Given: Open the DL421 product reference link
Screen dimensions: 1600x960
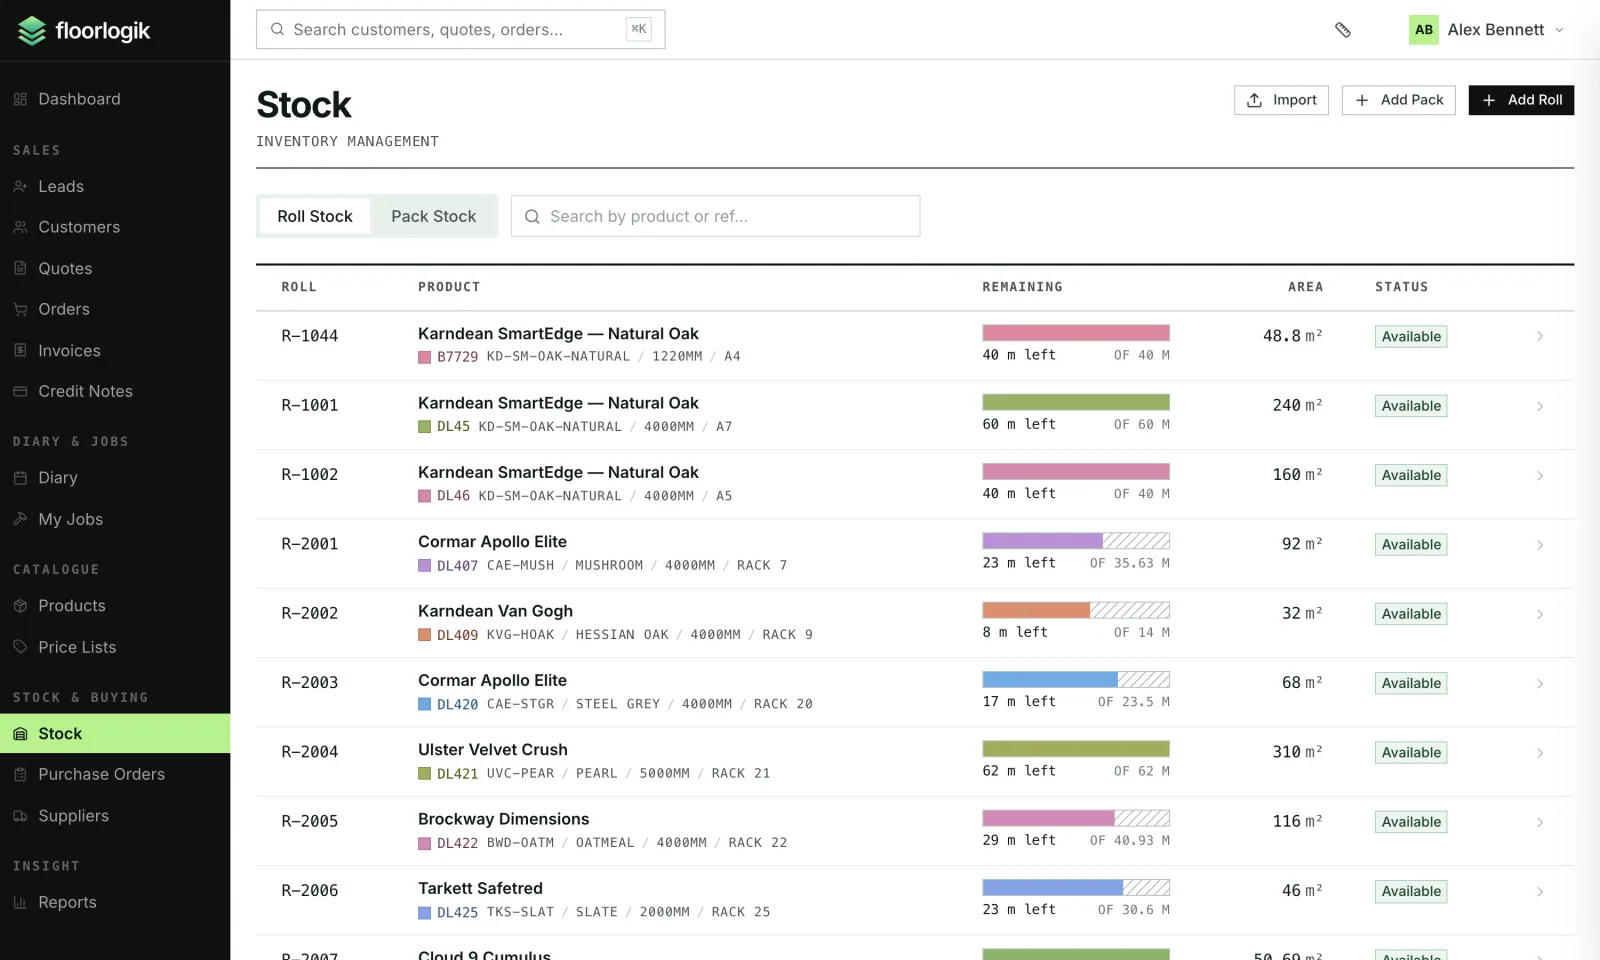Looking at the screenshot, I should [457, 773].
